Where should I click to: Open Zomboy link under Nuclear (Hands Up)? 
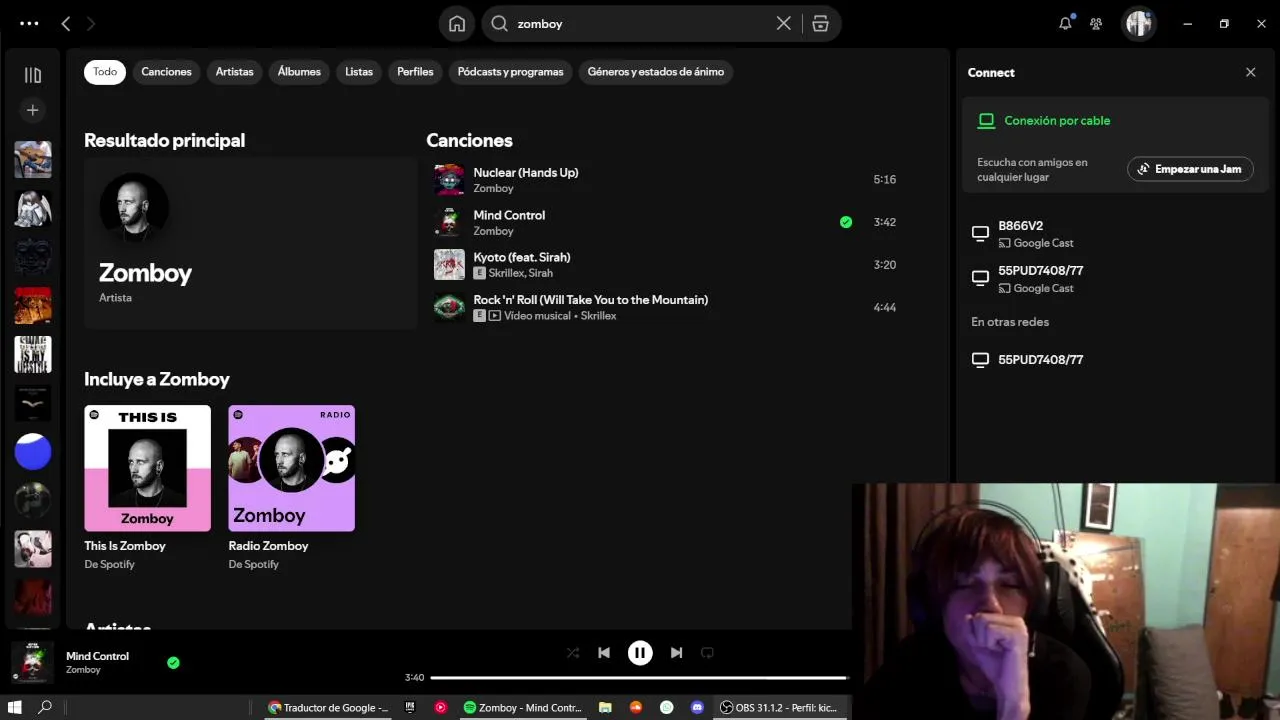pos(493,188)
